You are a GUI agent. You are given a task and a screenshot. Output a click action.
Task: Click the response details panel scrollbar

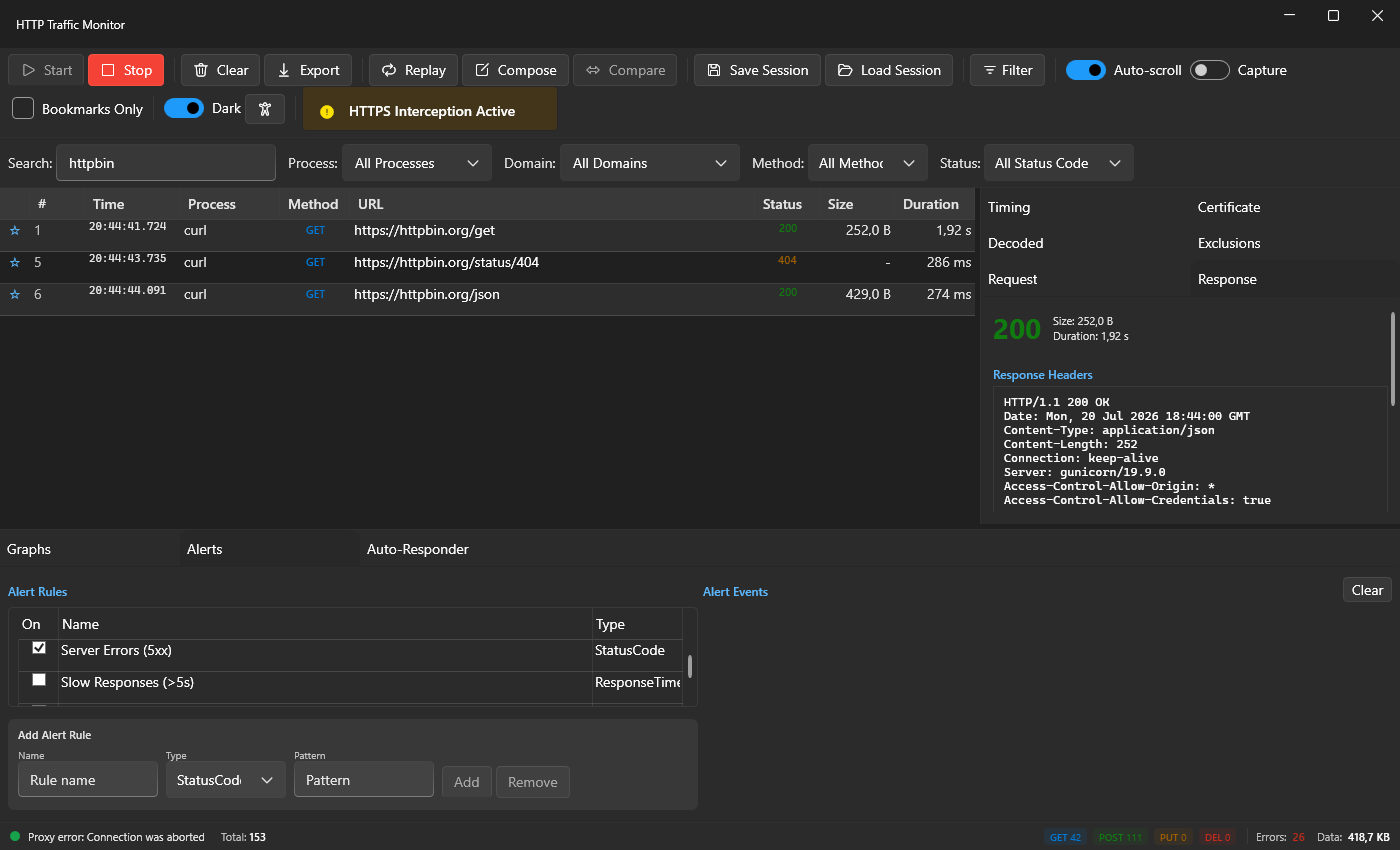click(1392, 358)
